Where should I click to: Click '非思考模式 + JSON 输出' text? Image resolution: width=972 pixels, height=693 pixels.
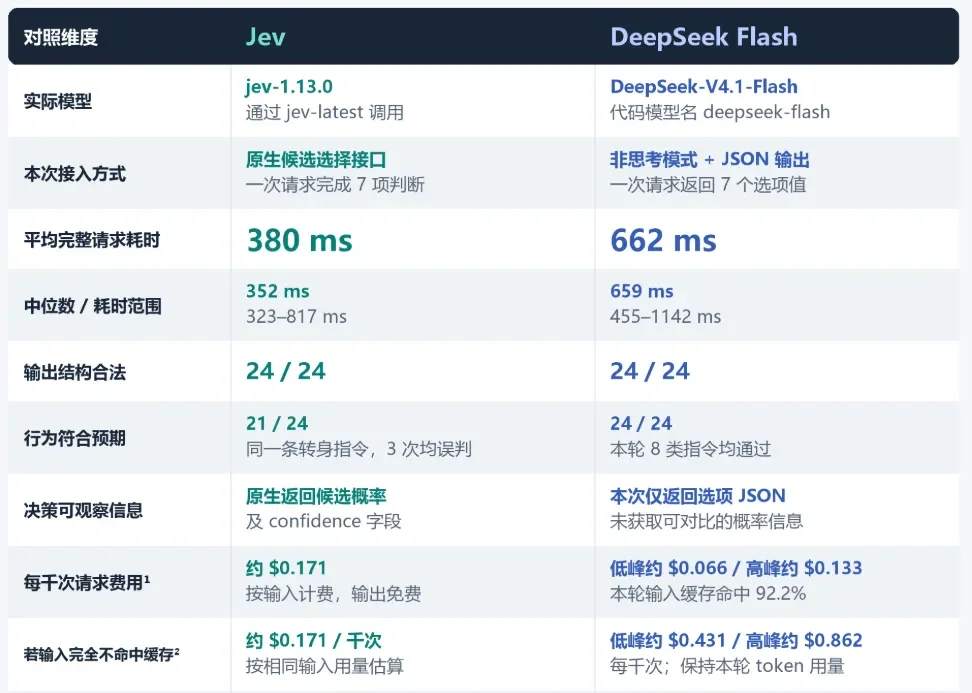coord(710,159)
